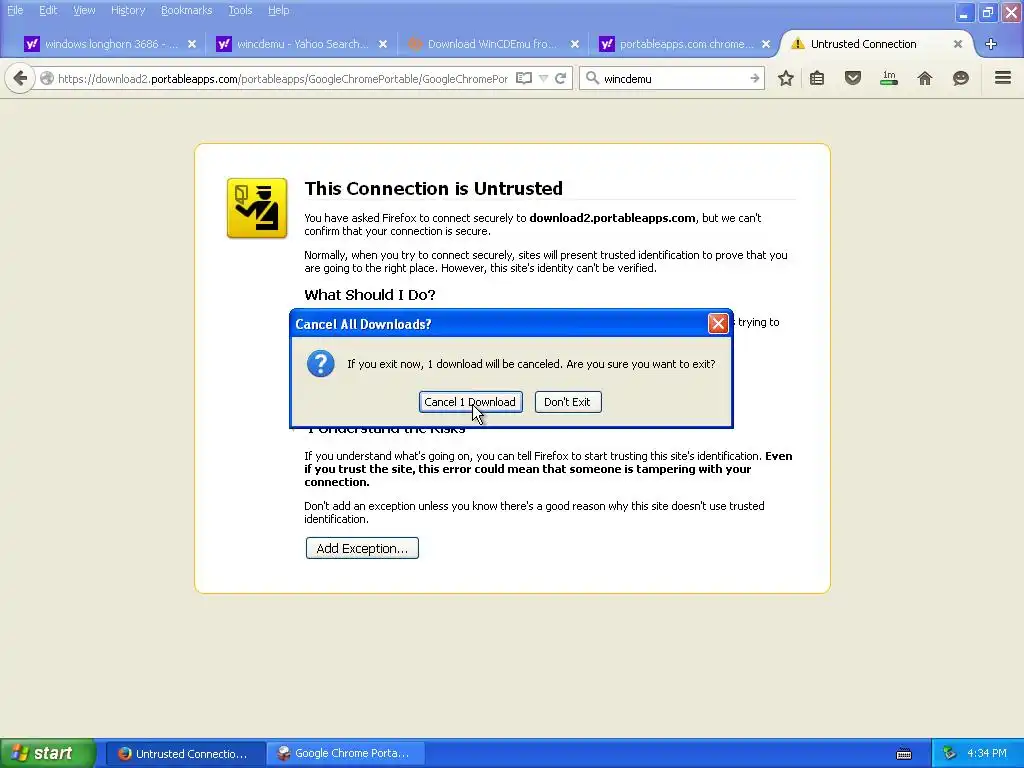Submit search with the go arrow

pos(754,78)
